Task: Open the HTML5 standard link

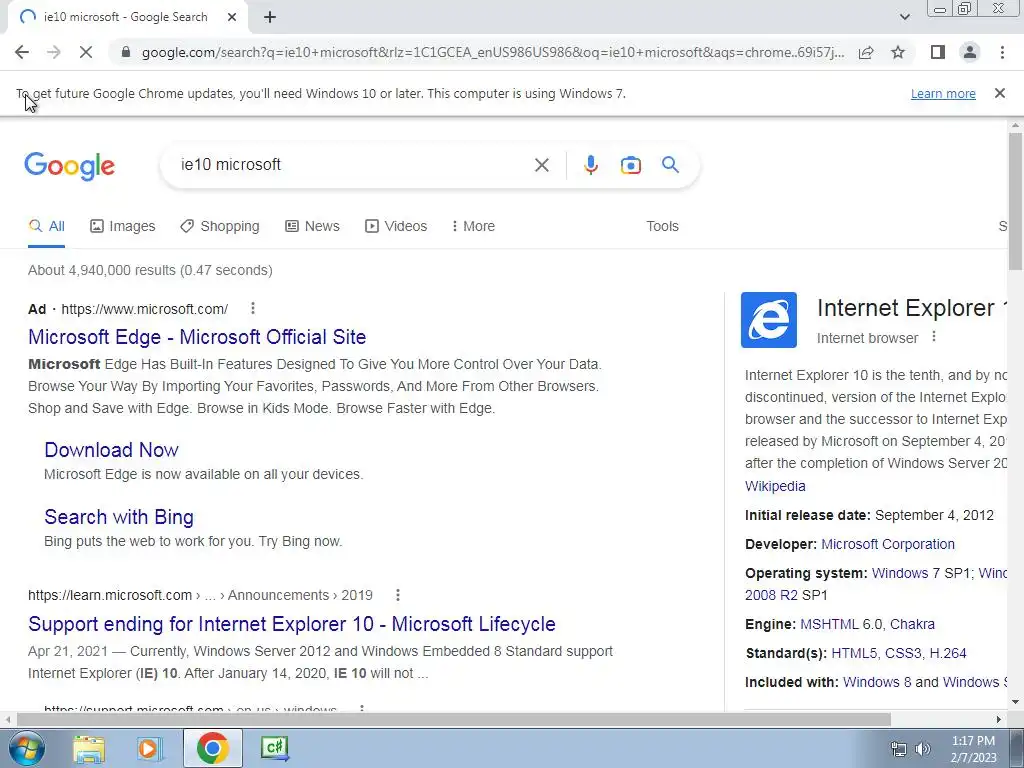Action: 856,653
